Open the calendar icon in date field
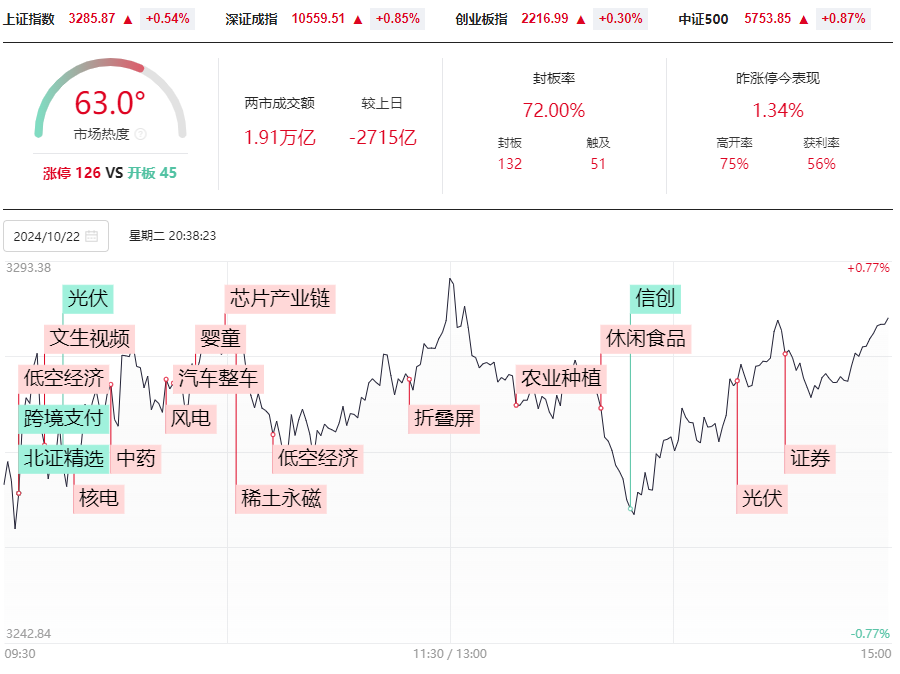The image size is (900, 674). point(91,236)
